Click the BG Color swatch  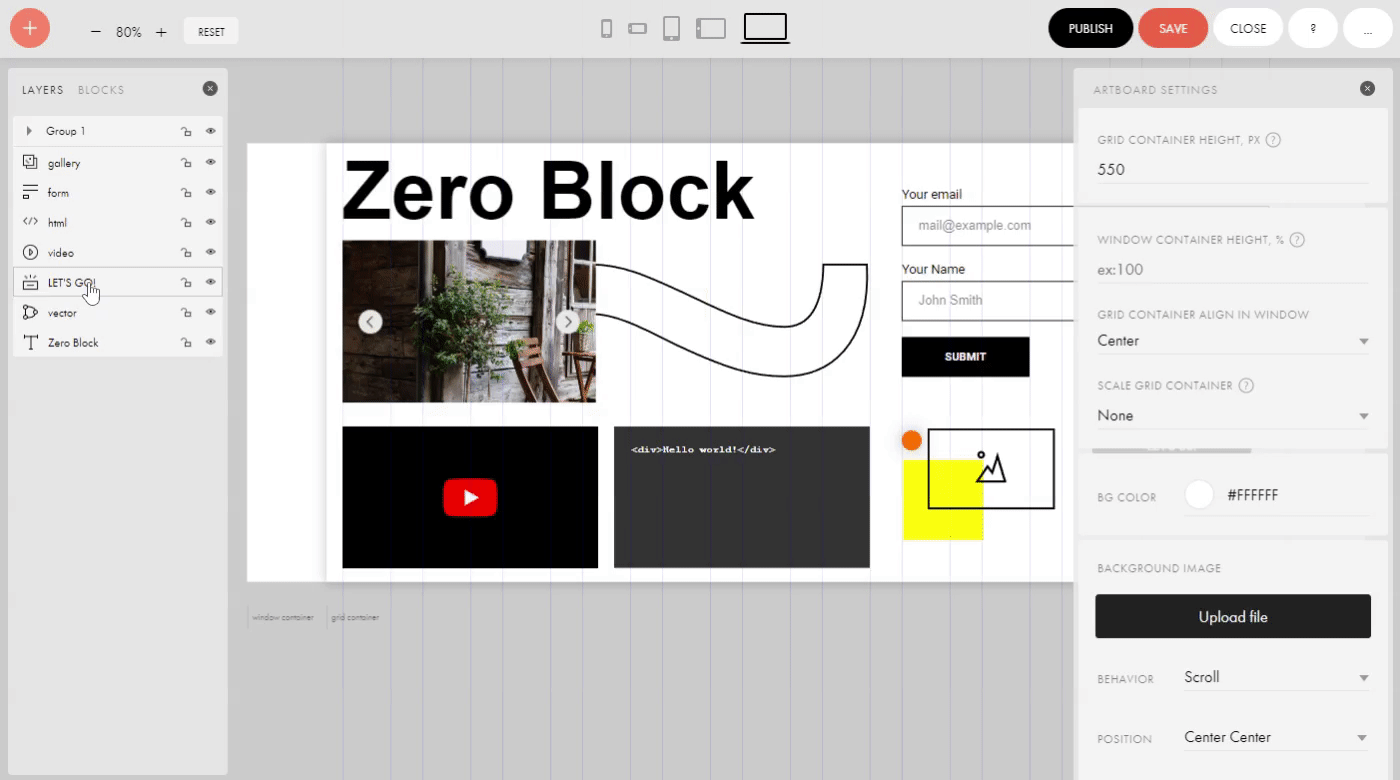tap(1199, 494)
